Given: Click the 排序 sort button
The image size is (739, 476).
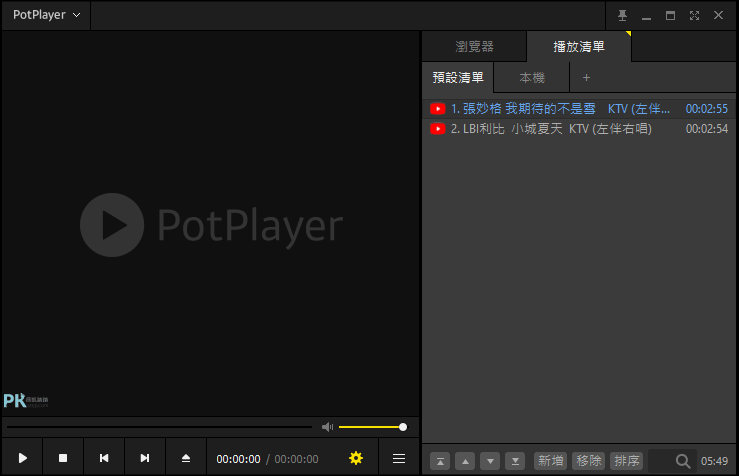Looking at the screenshot, I should click(626, 460).
